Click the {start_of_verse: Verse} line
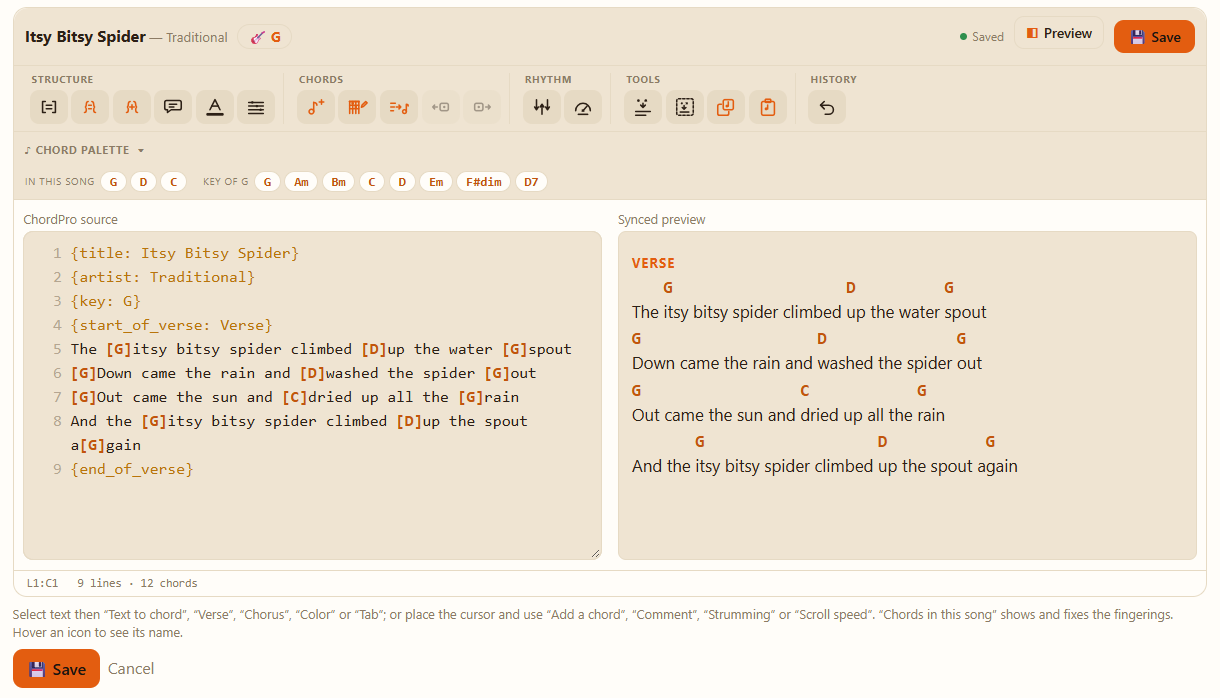 [x=172, y=325]
